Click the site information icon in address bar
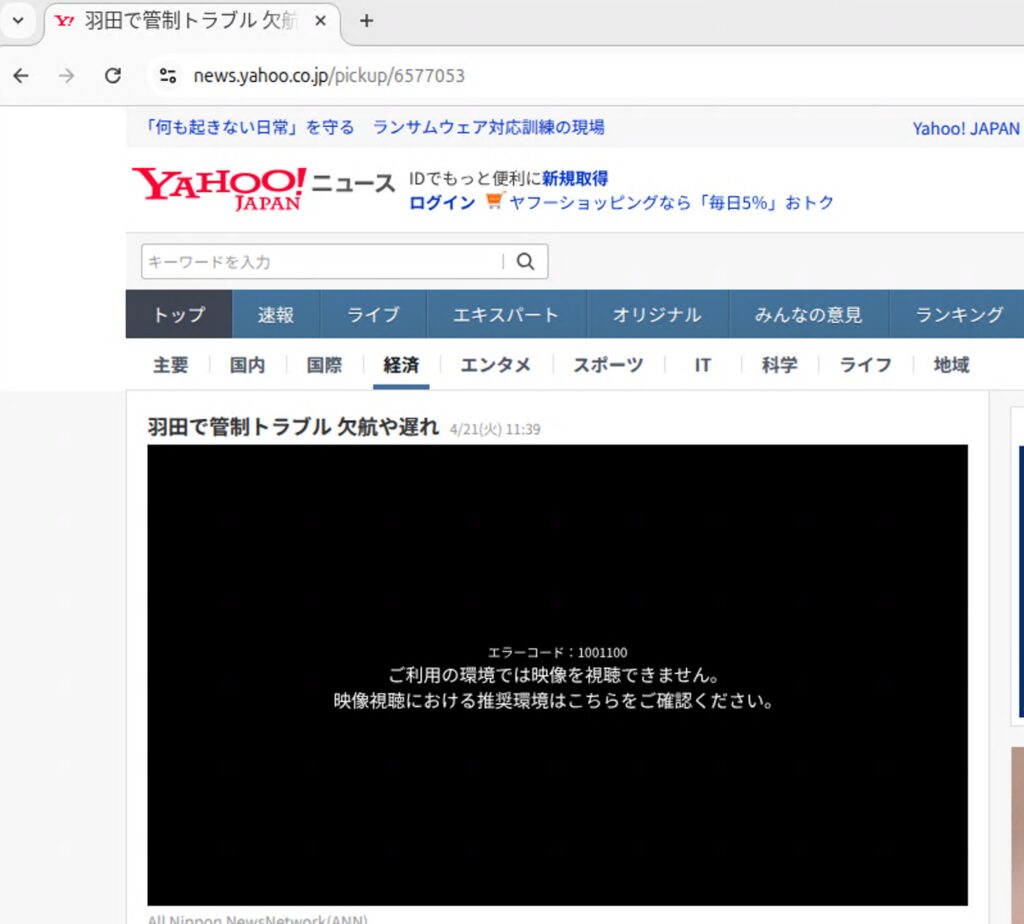Viewport: 1024px width, 924px height. pyautogui.click(x=168, y=76)
